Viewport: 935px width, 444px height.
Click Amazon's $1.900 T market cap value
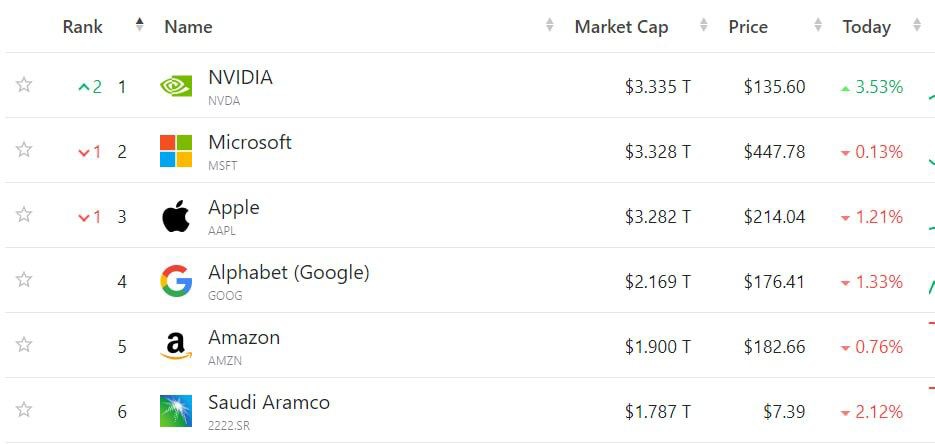tap(657, 347)
